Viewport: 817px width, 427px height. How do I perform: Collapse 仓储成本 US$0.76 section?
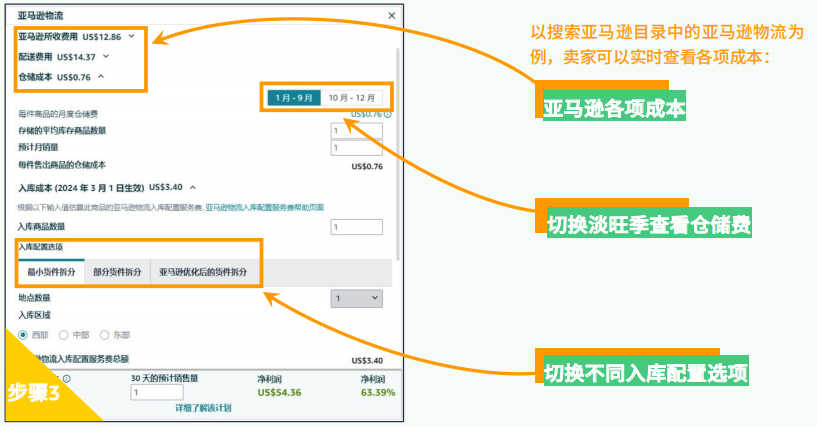[x=101, y=77]
